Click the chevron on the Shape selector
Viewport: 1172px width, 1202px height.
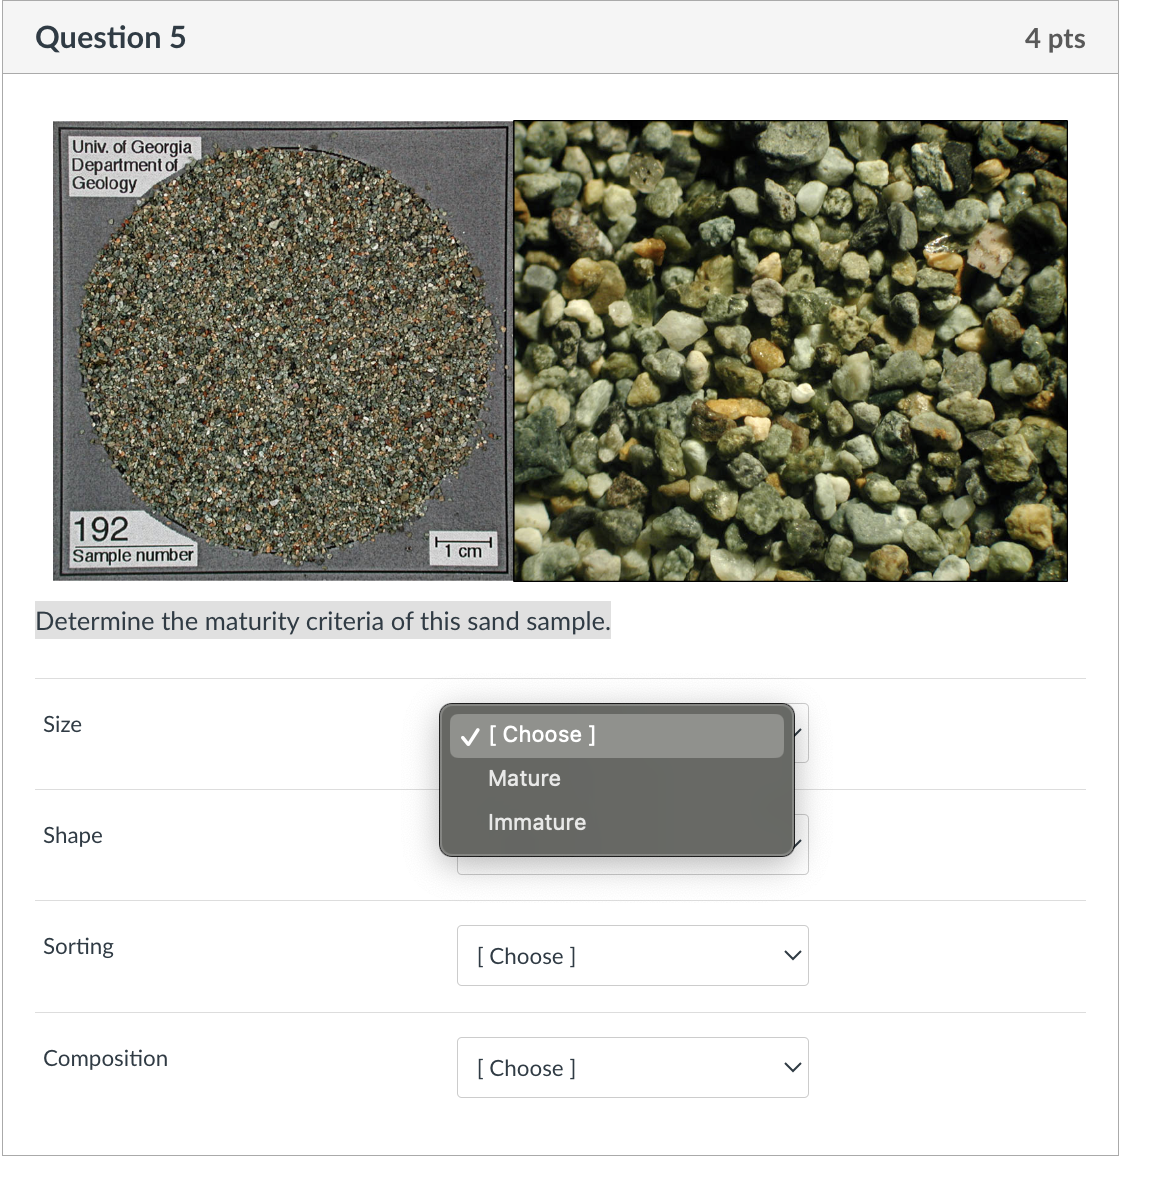pyautogui.click(x=797, y=843)
